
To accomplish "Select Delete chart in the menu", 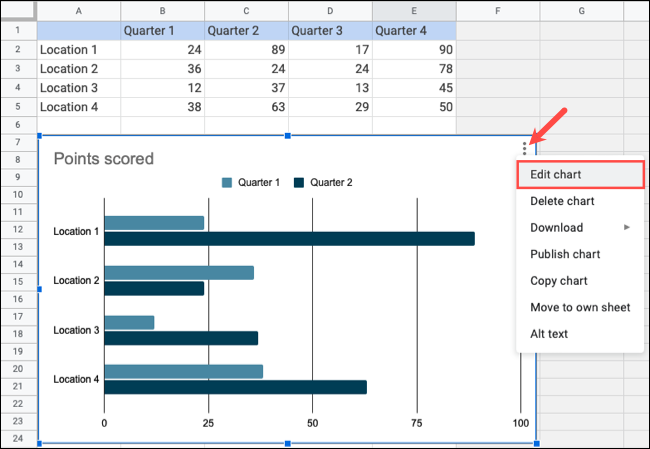I will click(x=580, y=201).
